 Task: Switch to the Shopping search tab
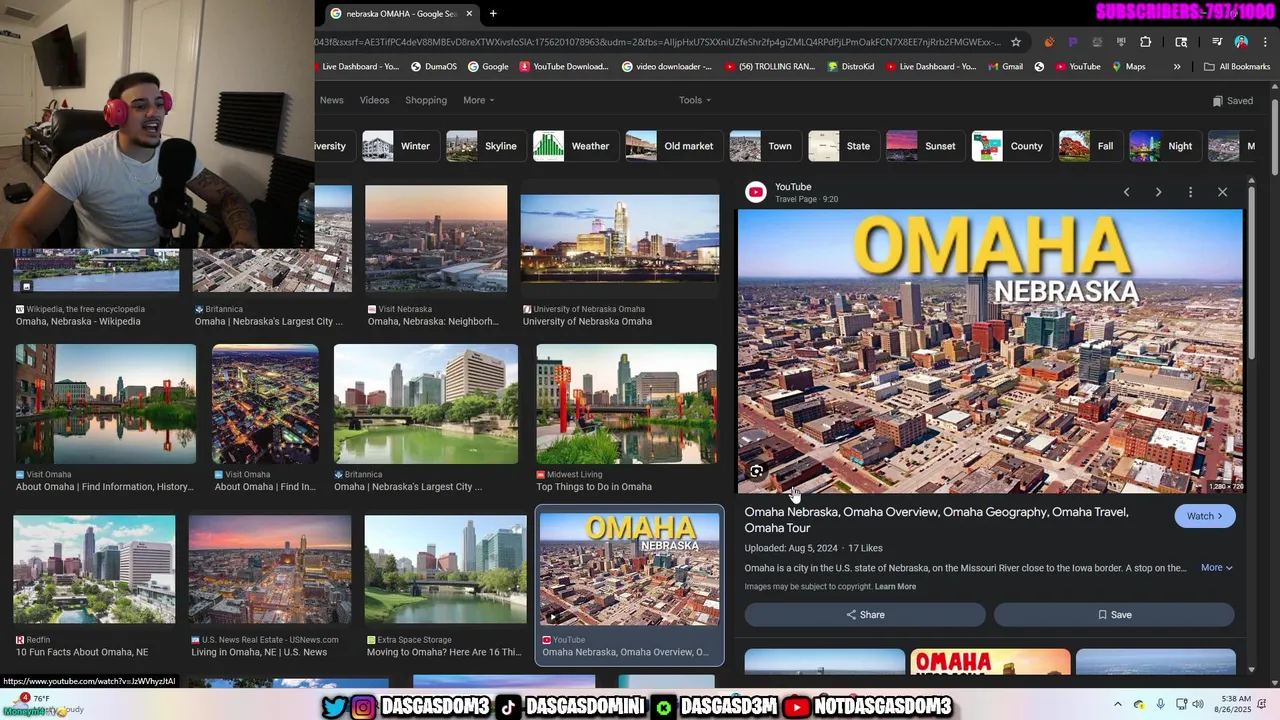coord(426,100)
